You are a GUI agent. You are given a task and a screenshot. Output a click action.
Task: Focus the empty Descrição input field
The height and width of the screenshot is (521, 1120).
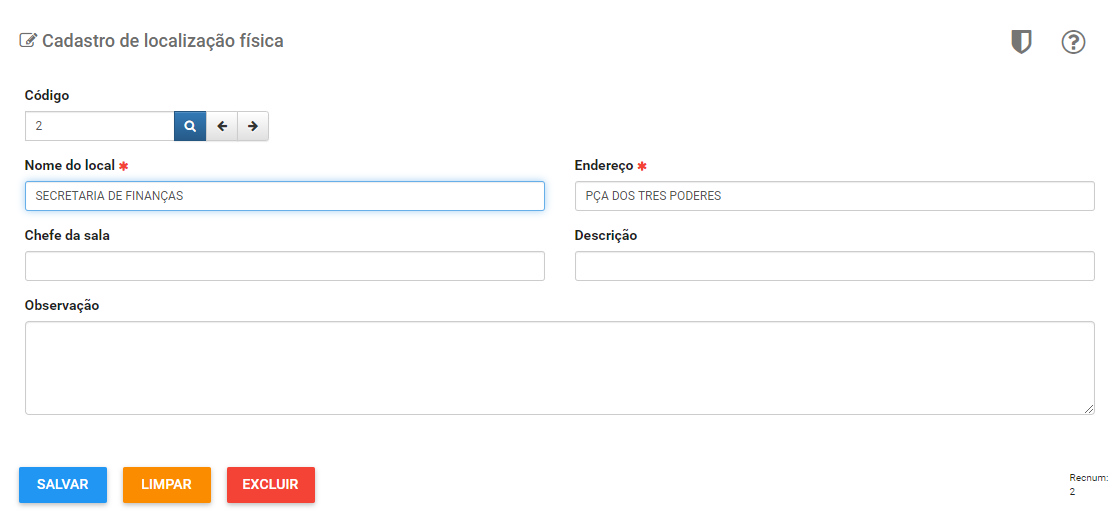click(834, 266)
